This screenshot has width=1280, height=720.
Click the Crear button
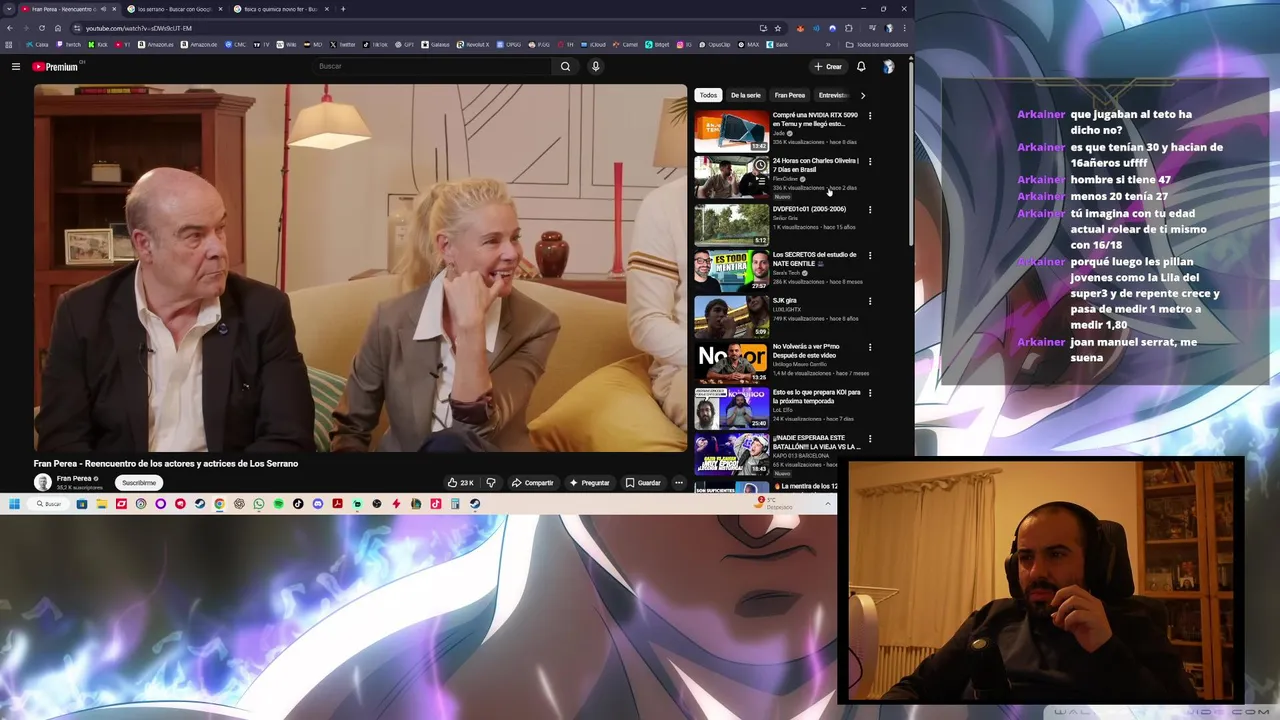828,67
